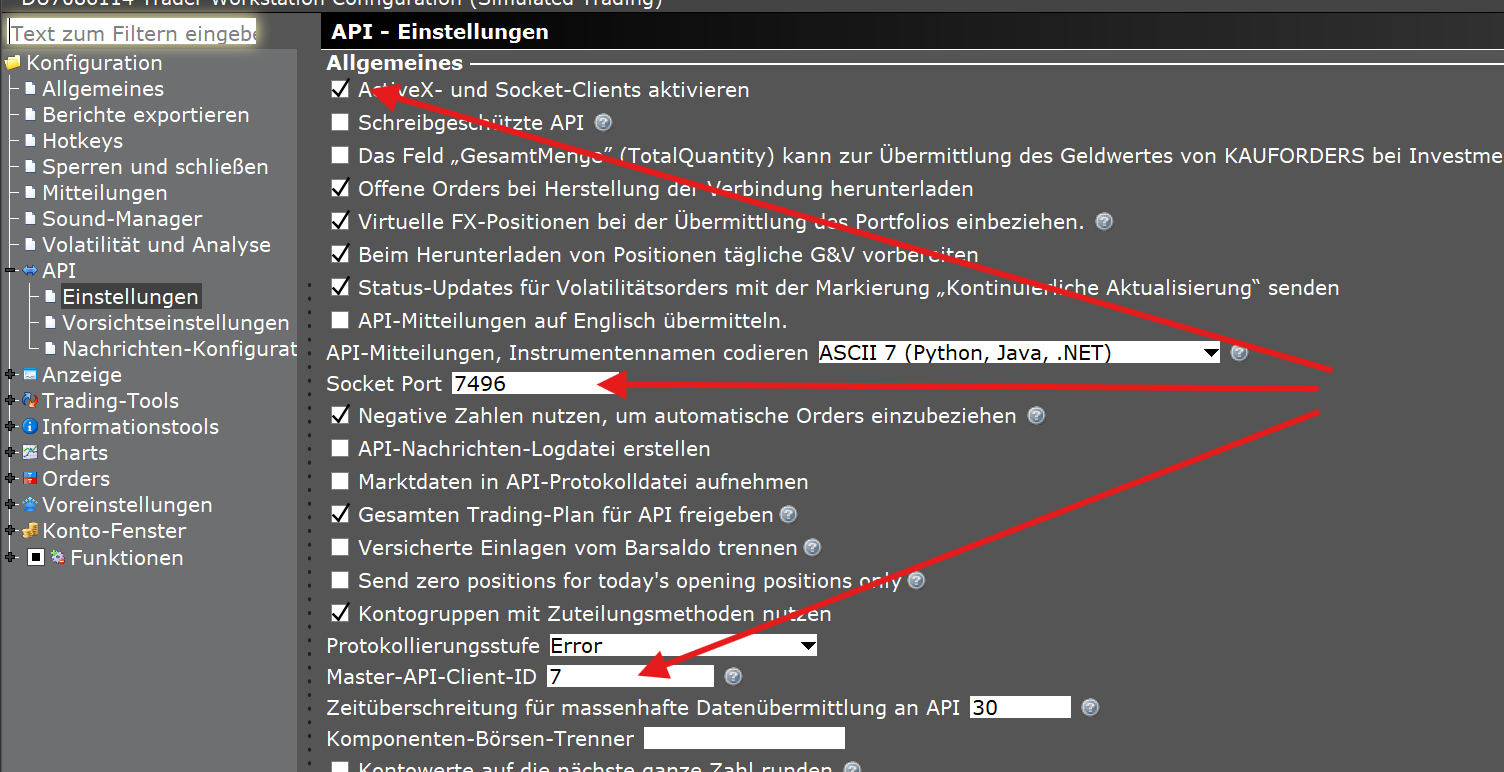Click the help icon next to "Virtuelle FX-Positionen"
Image resolution: width=1504 pixels, height=772 pixels.
point(1104,221)
